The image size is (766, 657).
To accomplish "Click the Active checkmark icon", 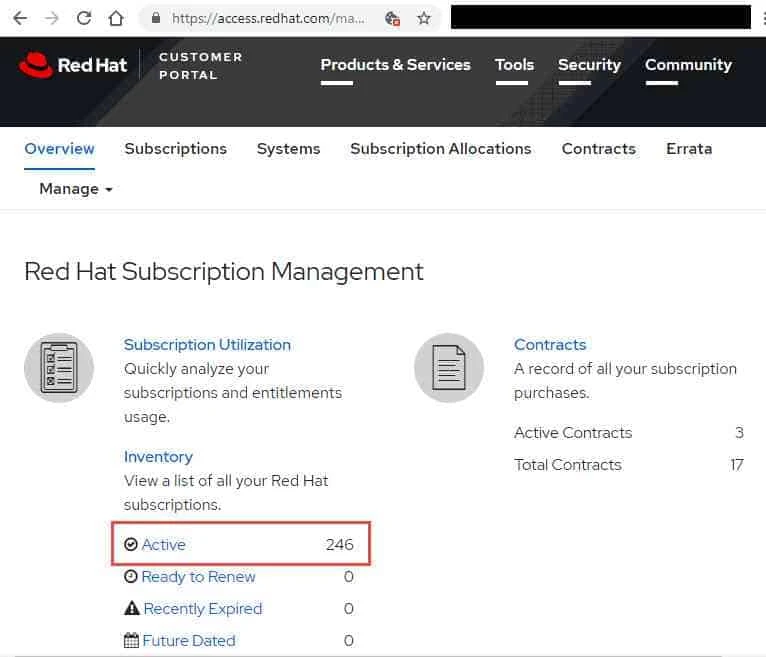I will (130, 544).
